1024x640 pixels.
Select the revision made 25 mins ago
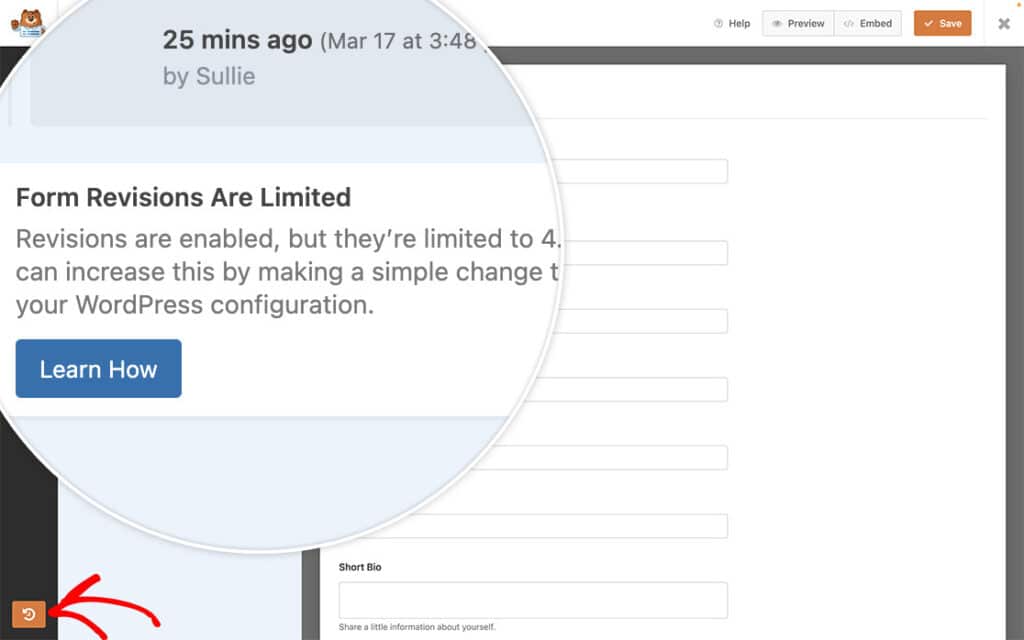[x=236, y=41]
